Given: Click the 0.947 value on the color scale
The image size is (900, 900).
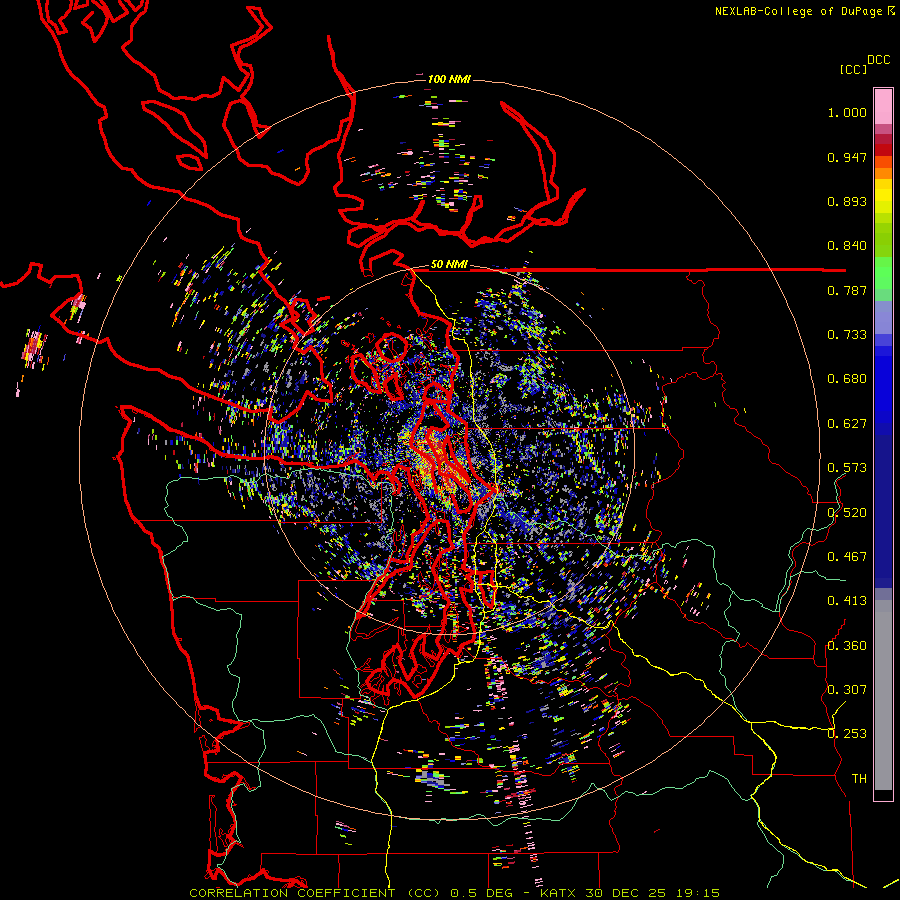Looking at the screenshot, I should [847, 157].
